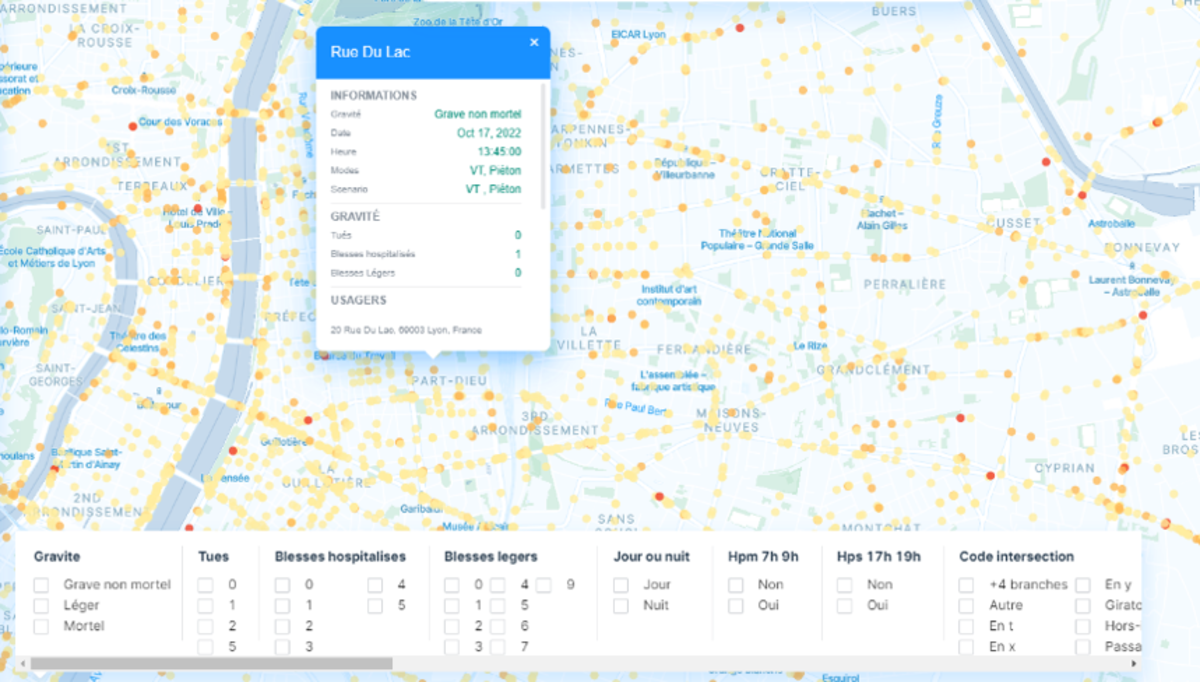
Task: Tick Blesses legers value 1
Action: 452,606
